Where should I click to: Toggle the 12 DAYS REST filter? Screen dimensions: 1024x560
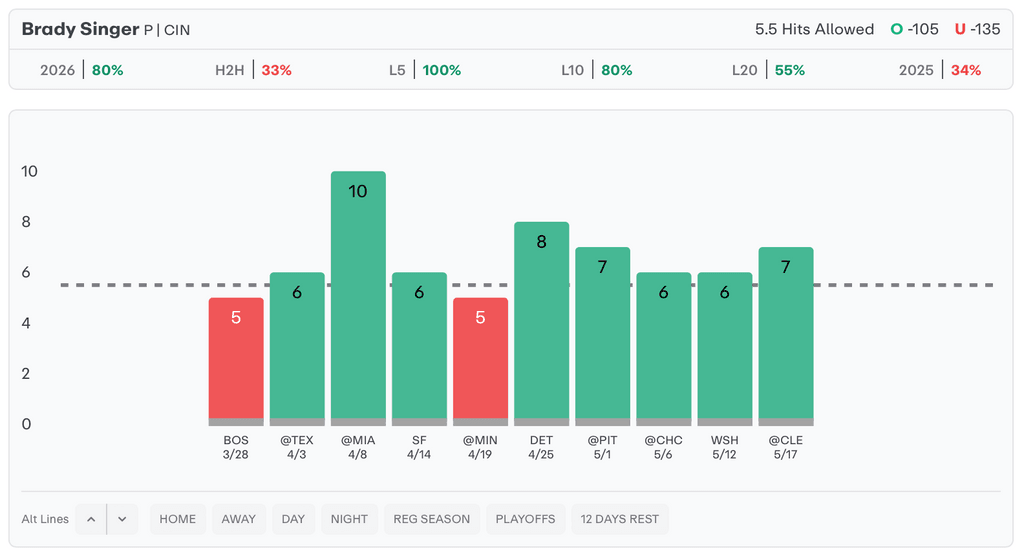[620, 519]
